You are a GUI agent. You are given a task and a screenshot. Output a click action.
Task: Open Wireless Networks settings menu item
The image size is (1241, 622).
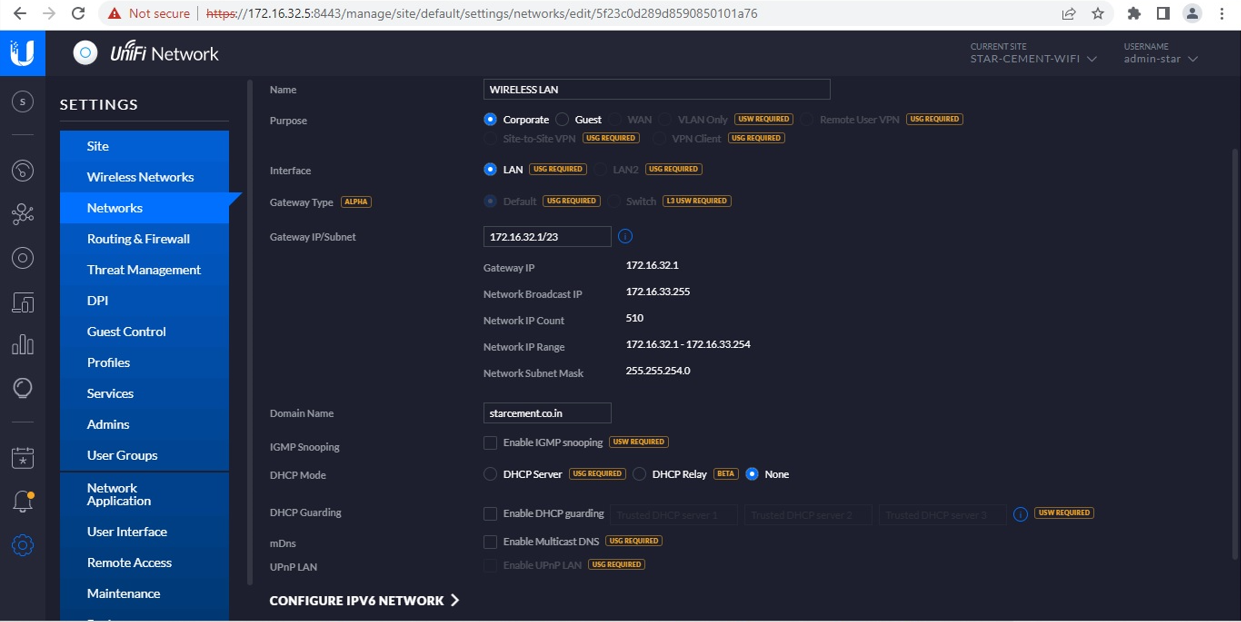pos(140,177)
